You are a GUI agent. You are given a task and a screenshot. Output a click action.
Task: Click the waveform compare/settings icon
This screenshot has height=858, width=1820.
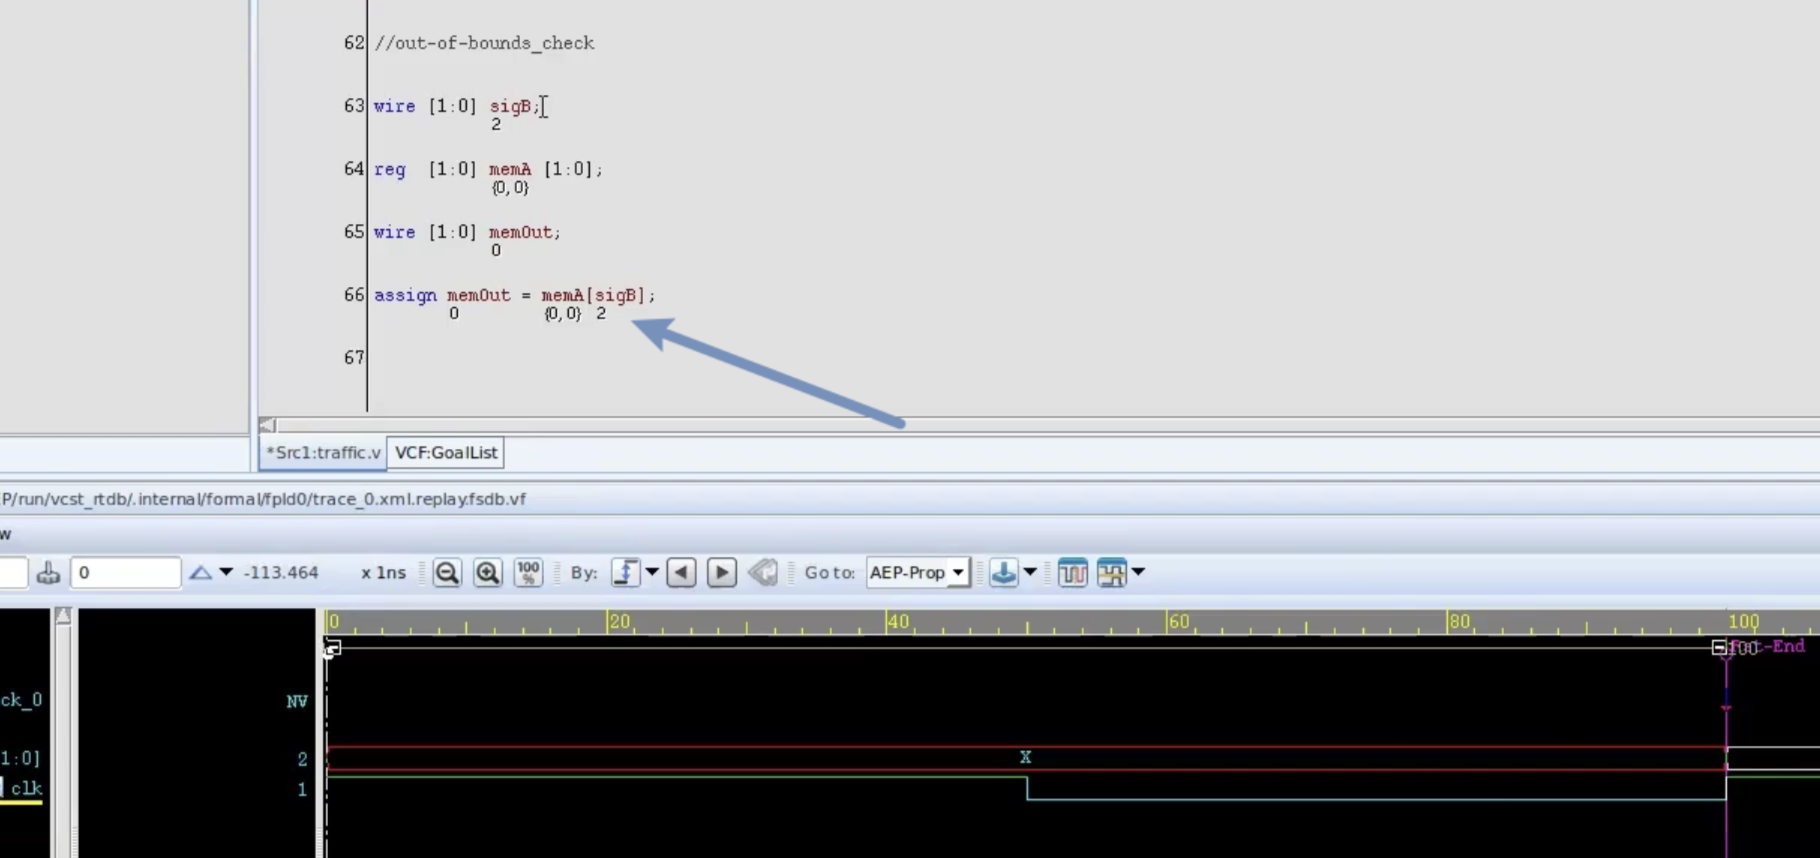tap(1111, 573)
